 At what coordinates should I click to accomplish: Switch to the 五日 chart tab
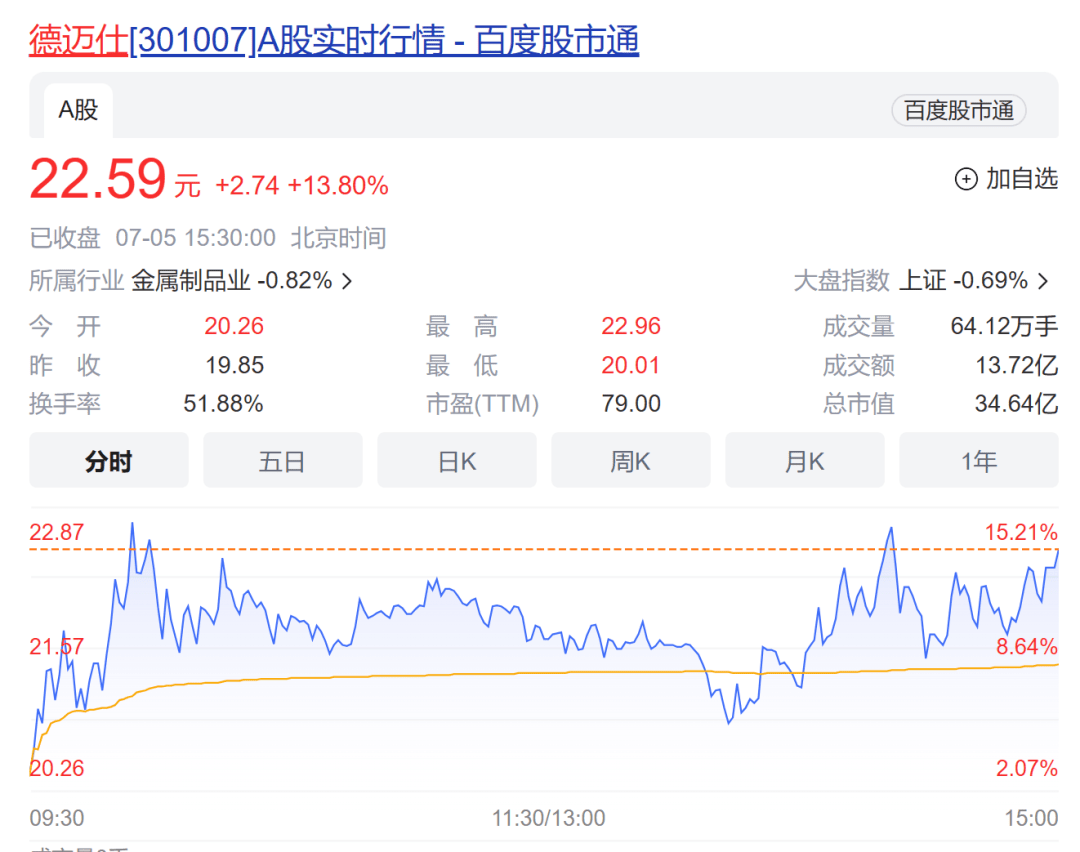(x=282, y=461)
